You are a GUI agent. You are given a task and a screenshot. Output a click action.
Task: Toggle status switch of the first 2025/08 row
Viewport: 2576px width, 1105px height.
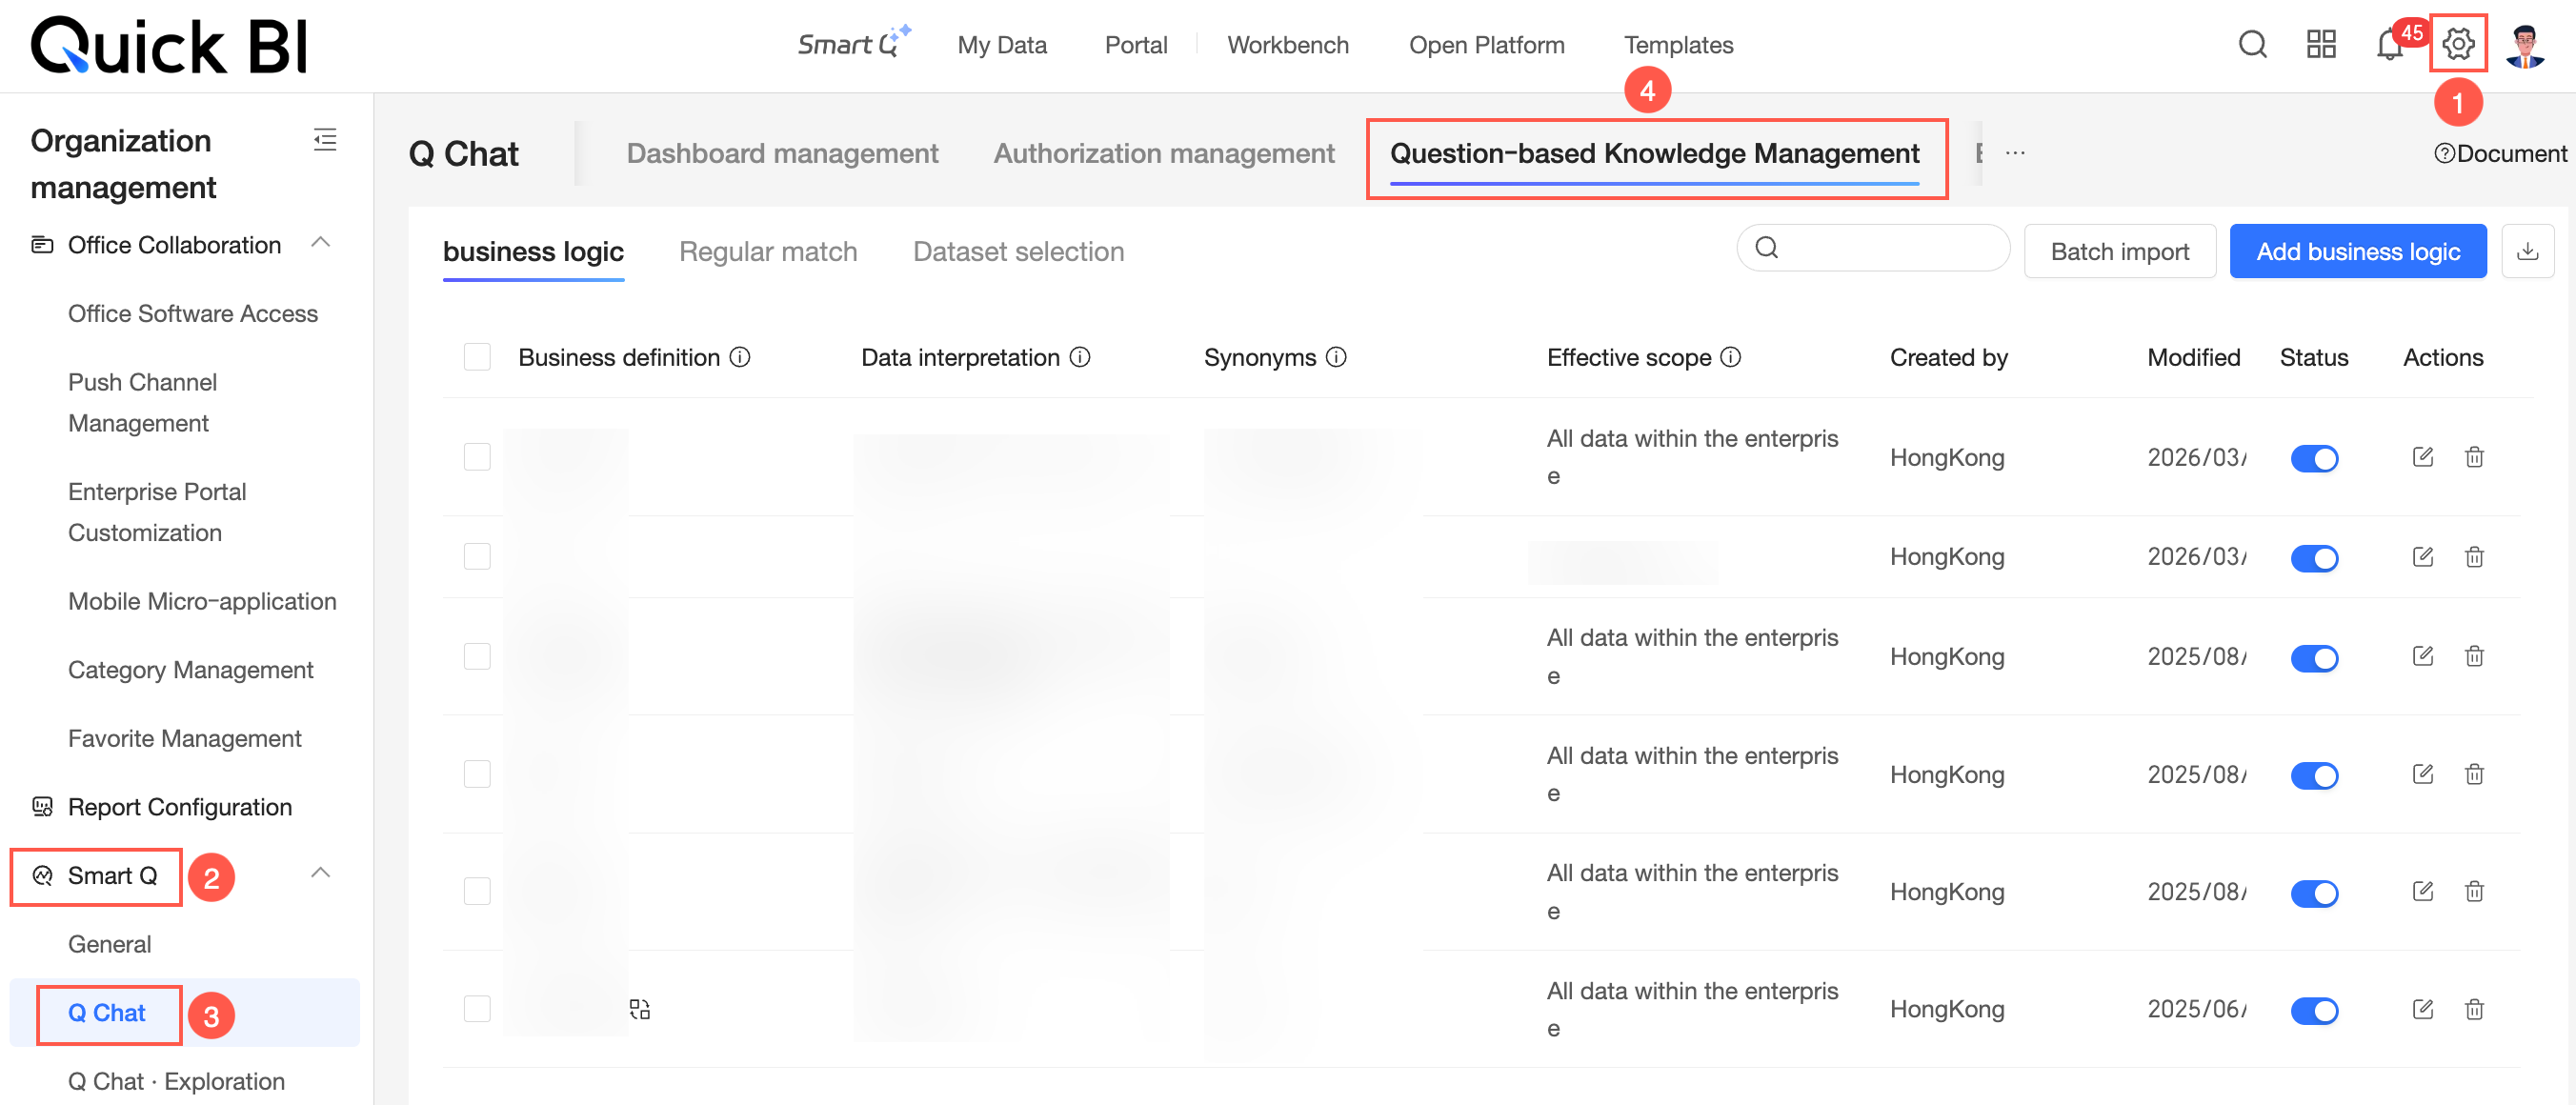pos(2314,657)
